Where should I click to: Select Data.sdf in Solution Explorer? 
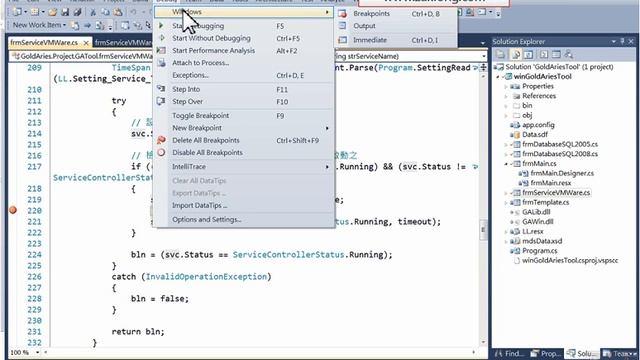[535, 135]
